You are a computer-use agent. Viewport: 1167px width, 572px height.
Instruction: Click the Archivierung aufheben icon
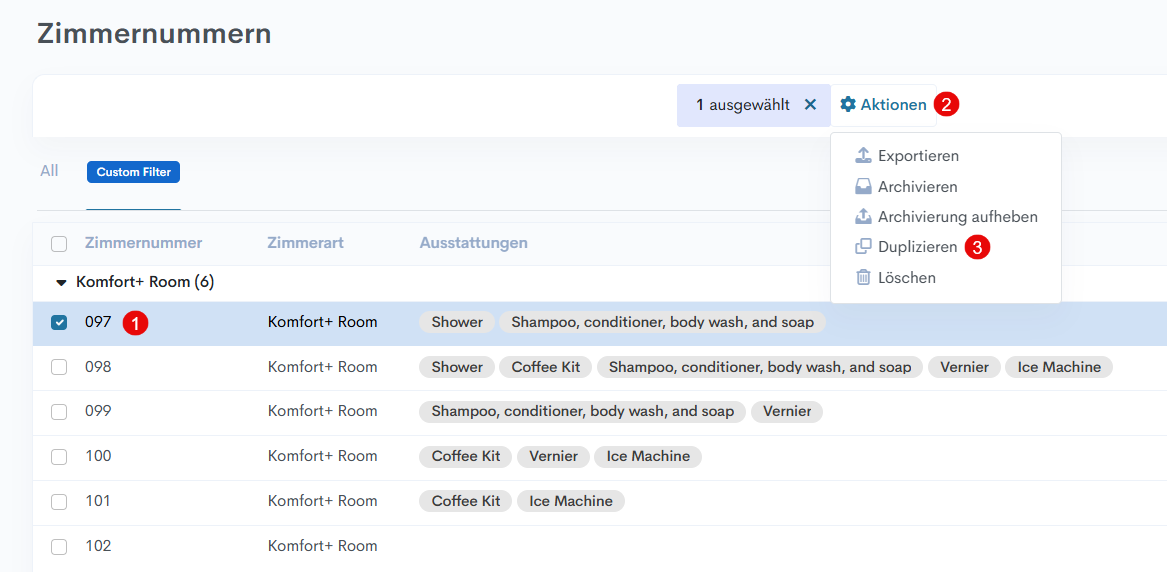(x=863, y=217)
